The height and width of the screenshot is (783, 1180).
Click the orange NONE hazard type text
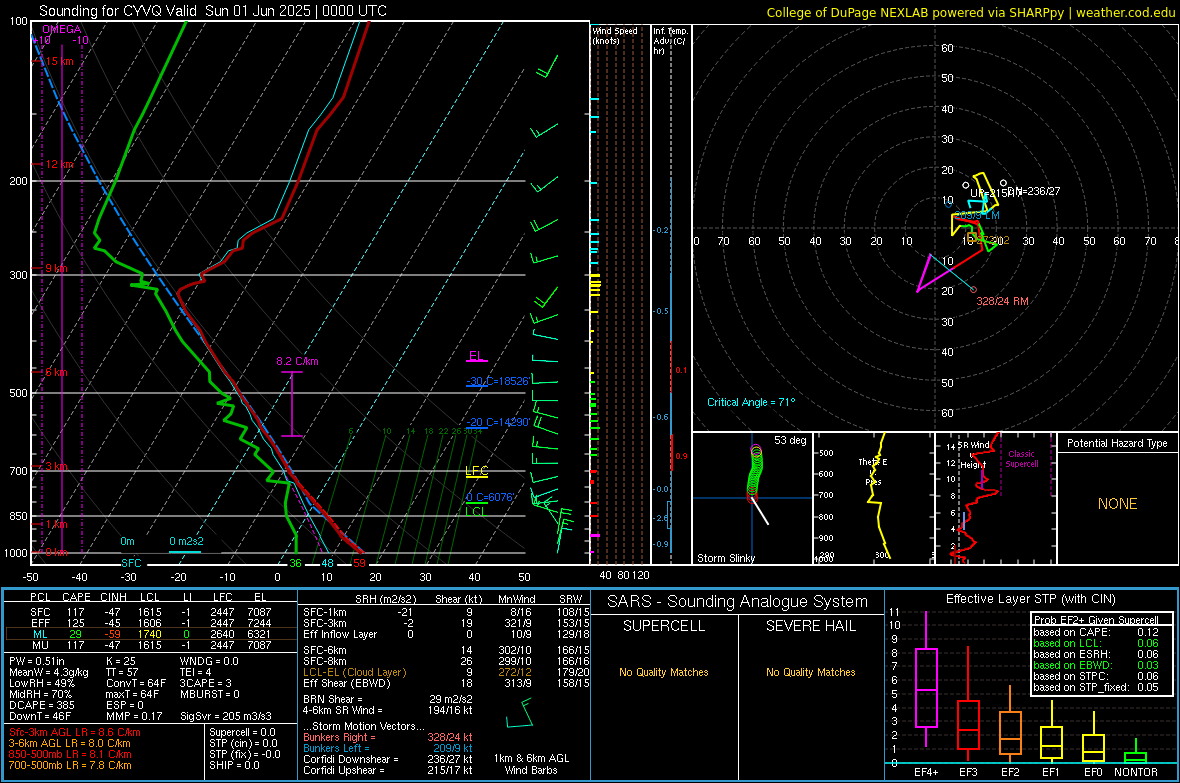click(x=1117, y=504)
